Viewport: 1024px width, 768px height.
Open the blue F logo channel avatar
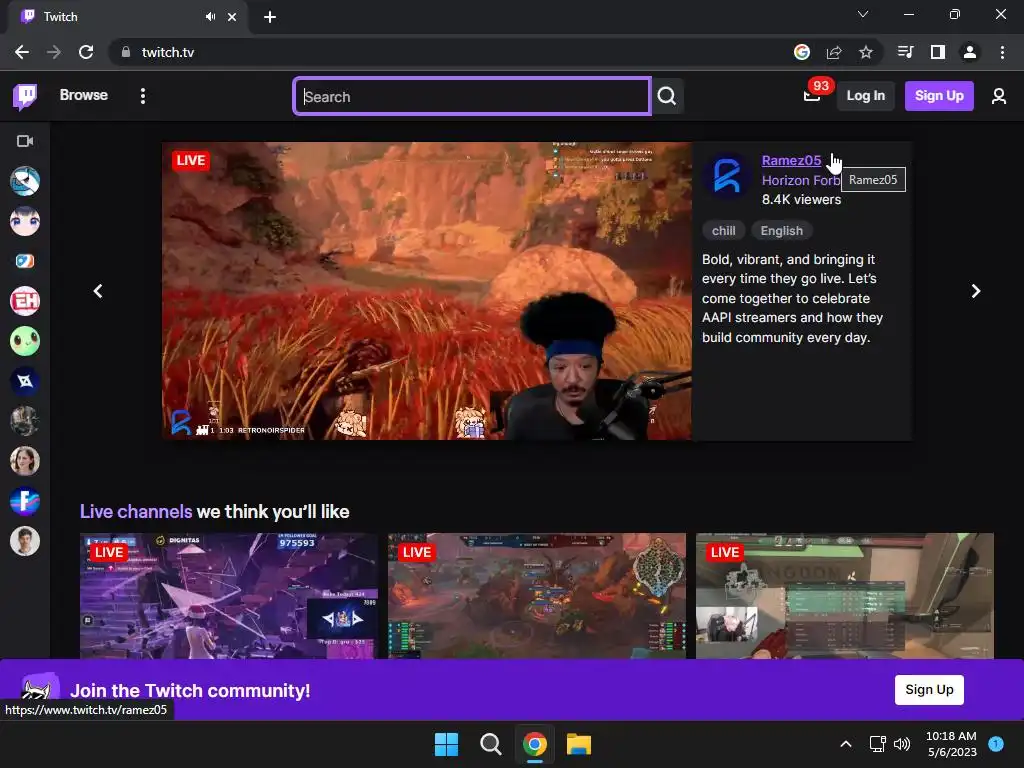point(25,501)
